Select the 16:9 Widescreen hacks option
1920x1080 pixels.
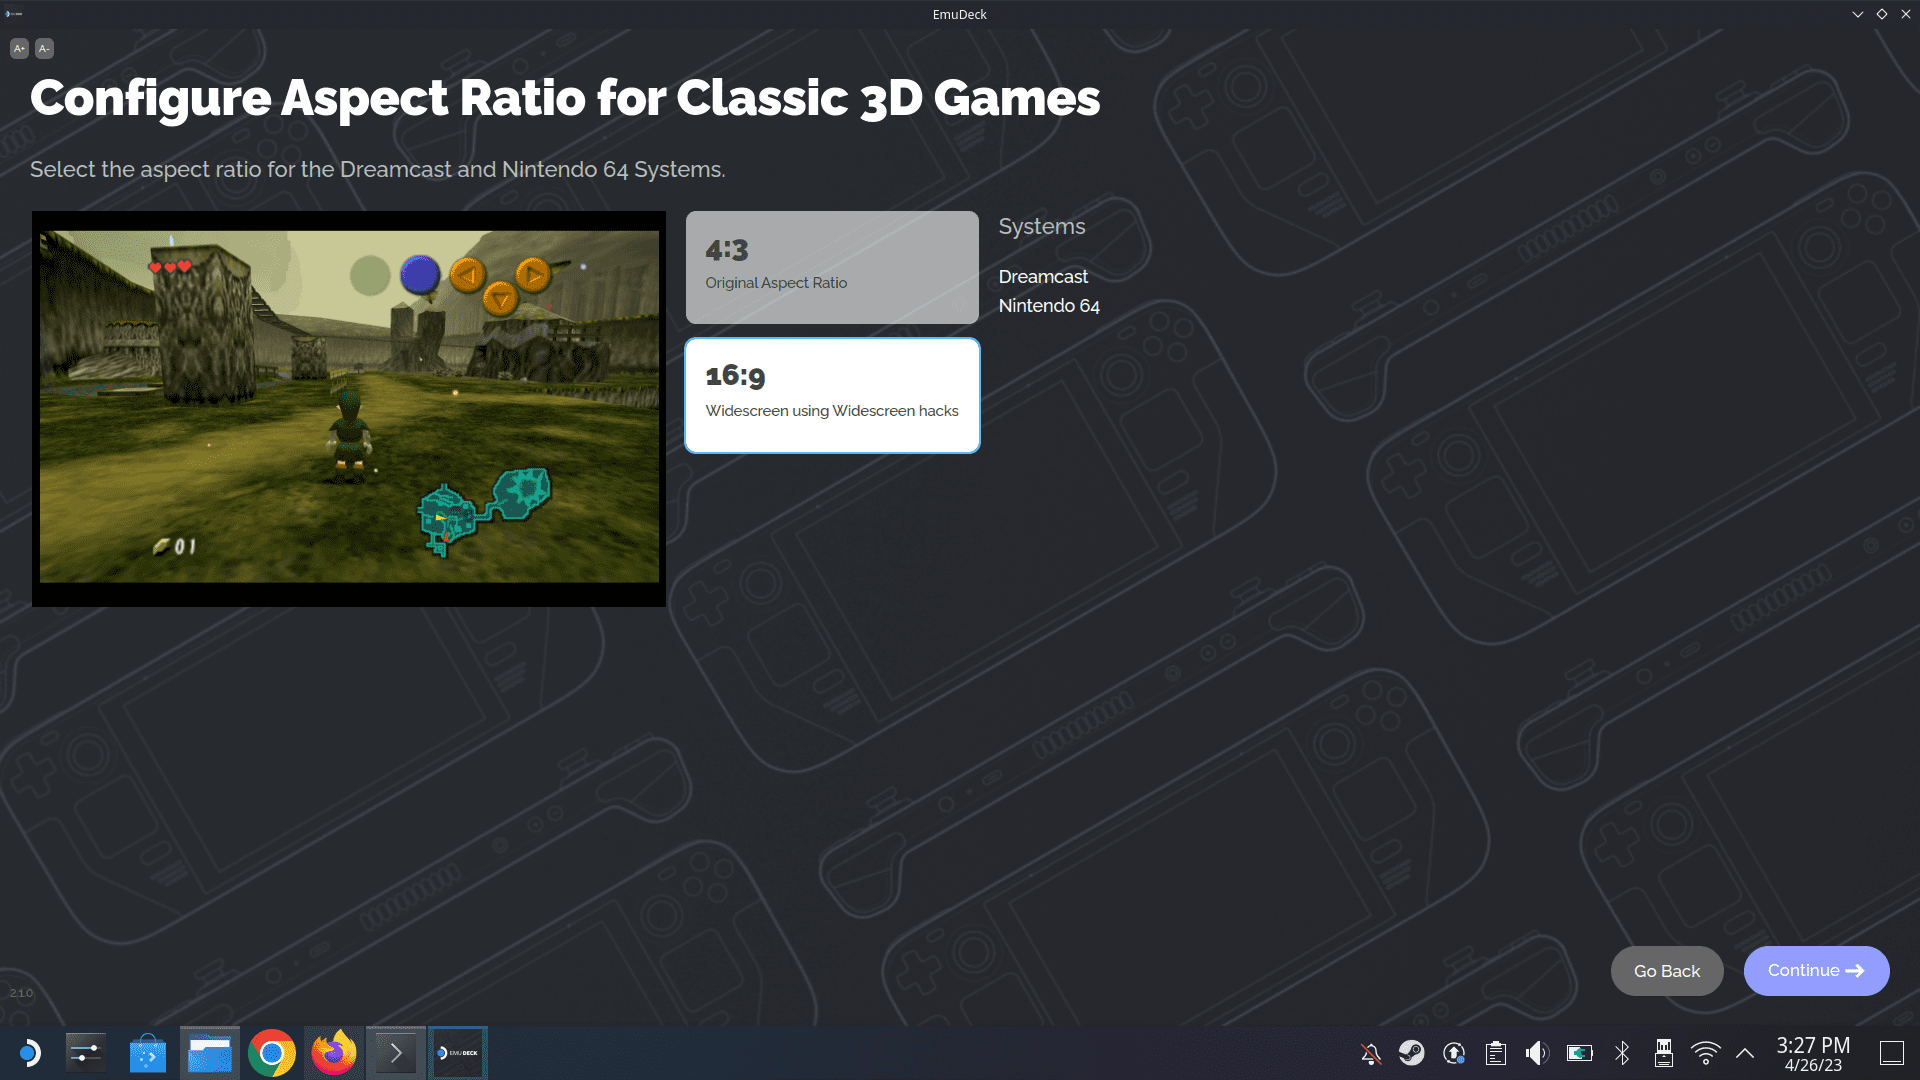click(x=832, y=395)
